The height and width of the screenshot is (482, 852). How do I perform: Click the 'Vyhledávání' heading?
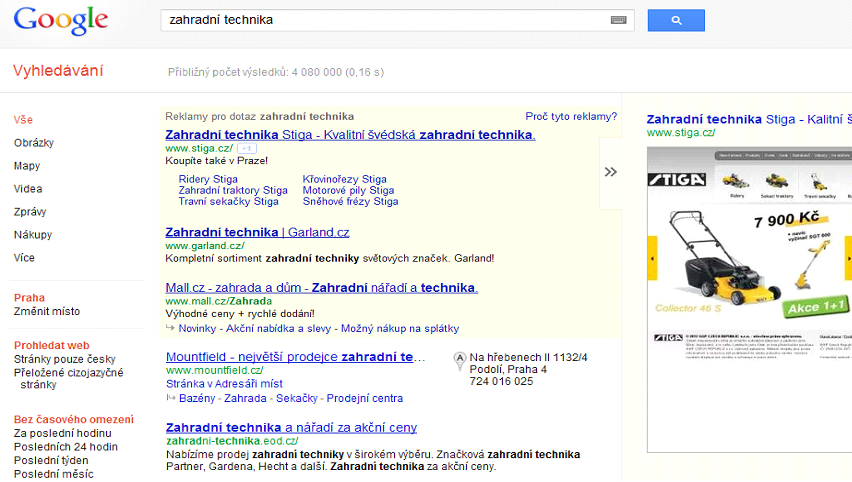[58, 71]
